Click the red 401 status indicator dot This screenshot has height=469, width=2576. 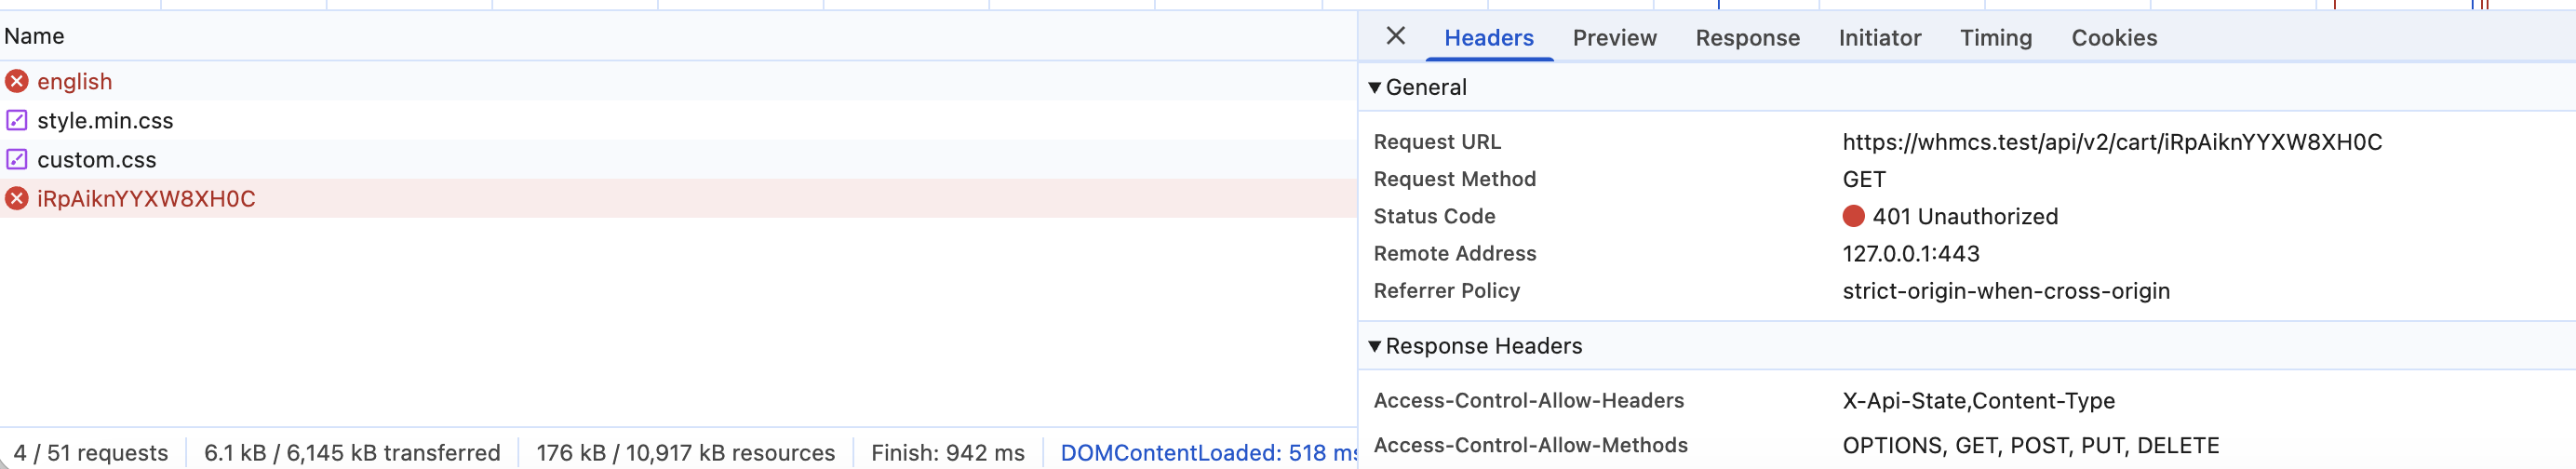(x=1853, y=216)
